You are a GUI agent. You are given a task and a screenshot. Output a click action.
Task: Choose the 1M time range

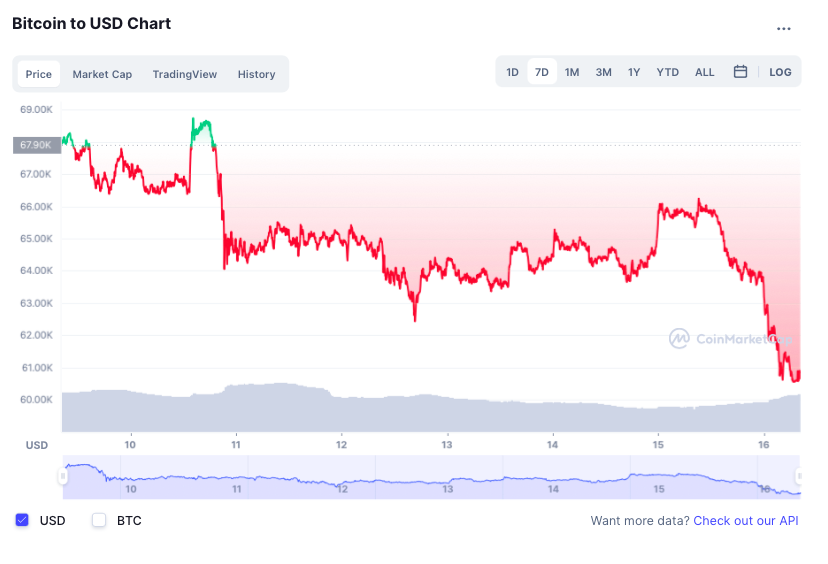pos(572,72)
